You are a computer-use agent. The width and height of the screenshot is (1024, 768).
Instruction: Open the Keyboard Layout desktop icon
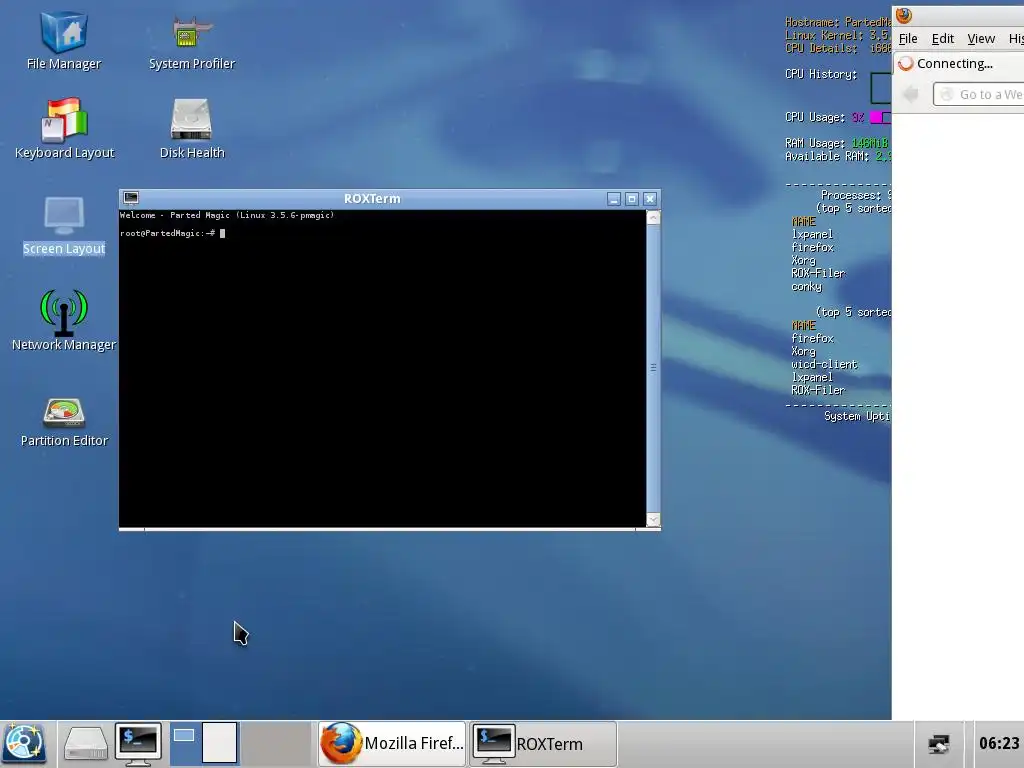coord(64,129)
